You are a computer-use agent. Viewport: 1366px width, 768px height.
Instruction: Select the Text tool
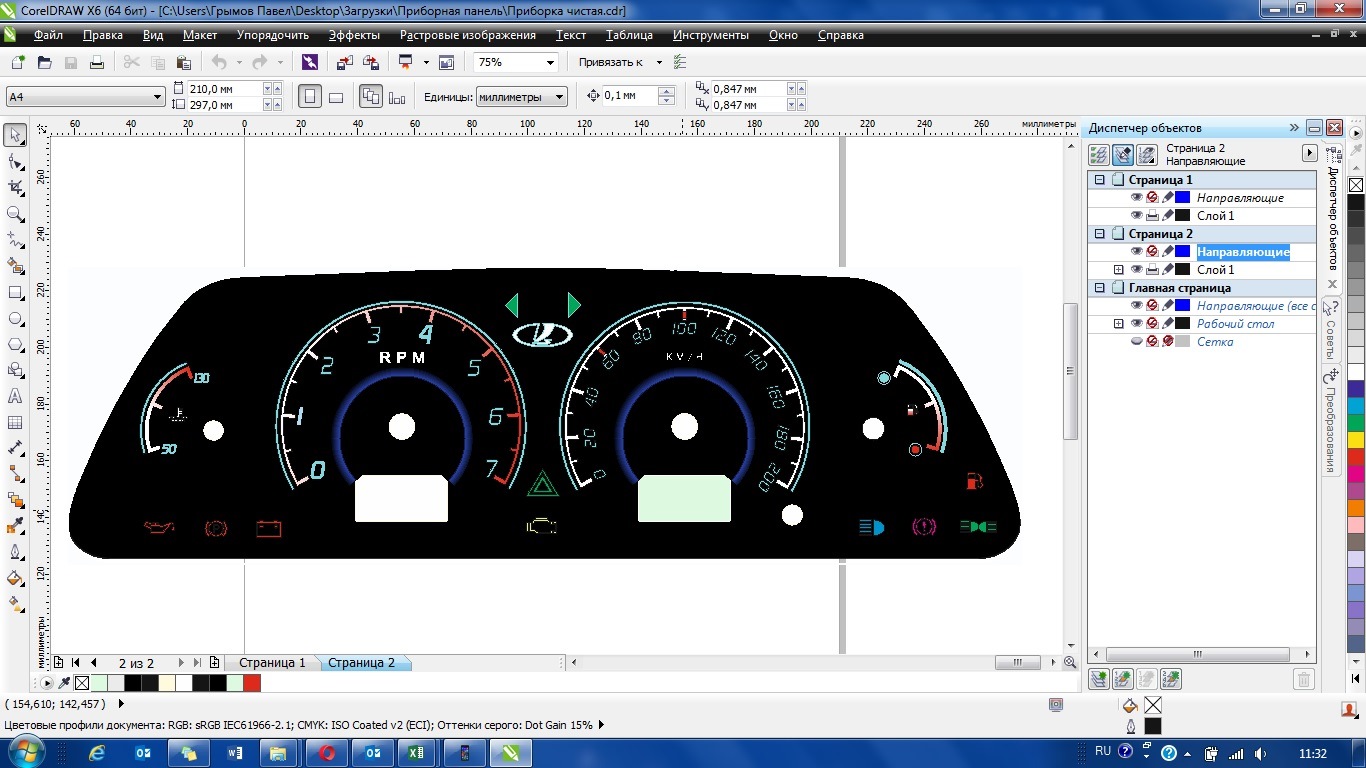pos(15,396)
